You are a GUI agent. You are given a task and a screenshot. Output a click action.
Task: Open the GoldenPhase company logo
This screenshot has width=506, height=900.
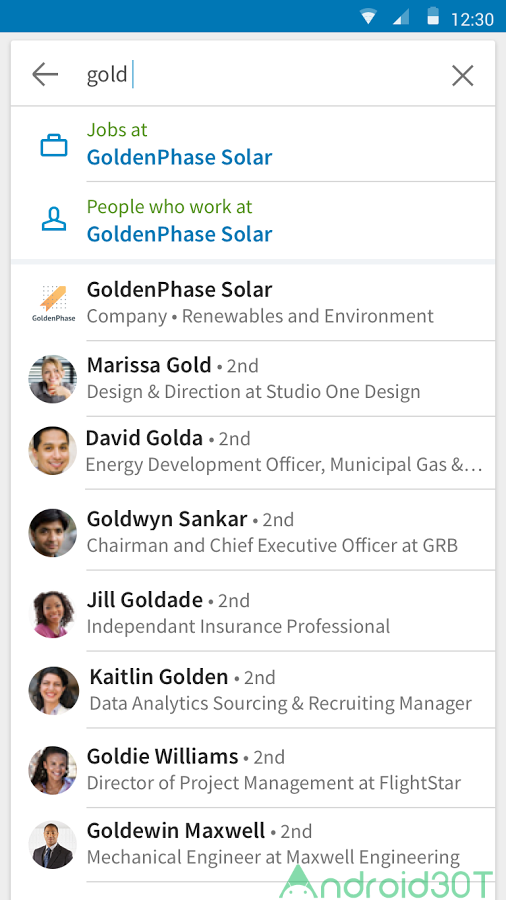coord(53,302)
